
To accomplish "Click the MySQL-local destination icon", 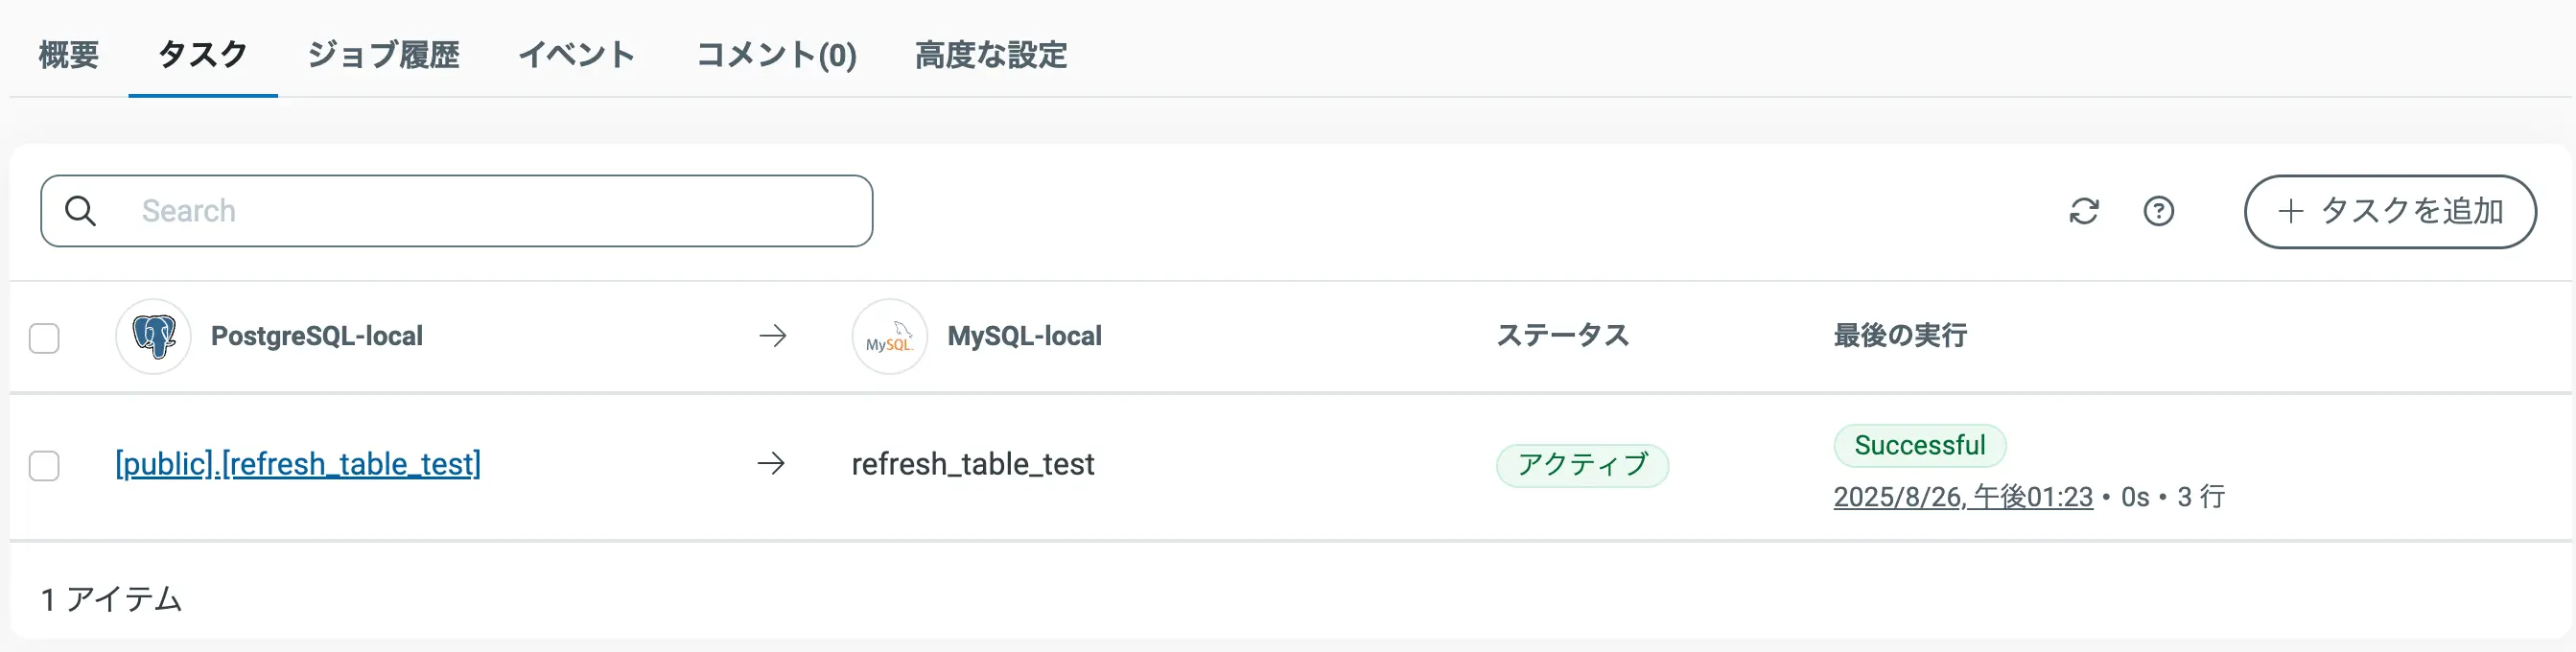I will click(x=888, y=336).
